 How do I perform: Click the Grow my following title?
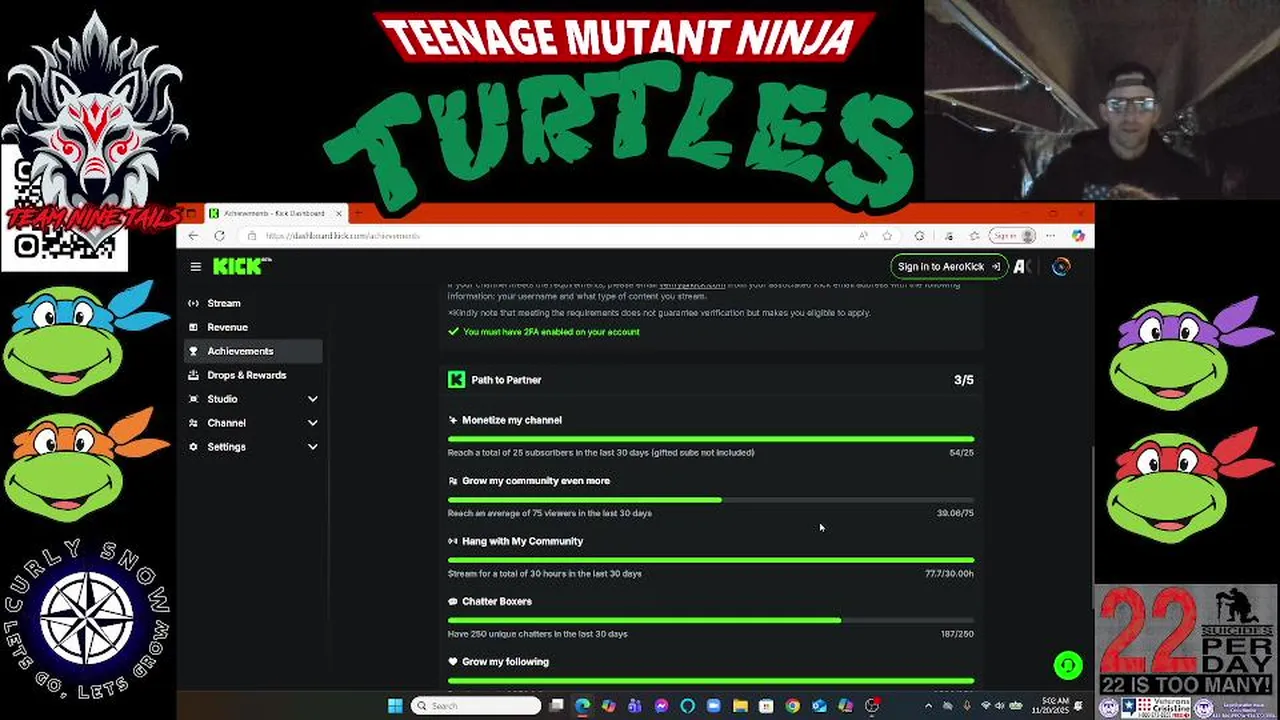(505, 662)
